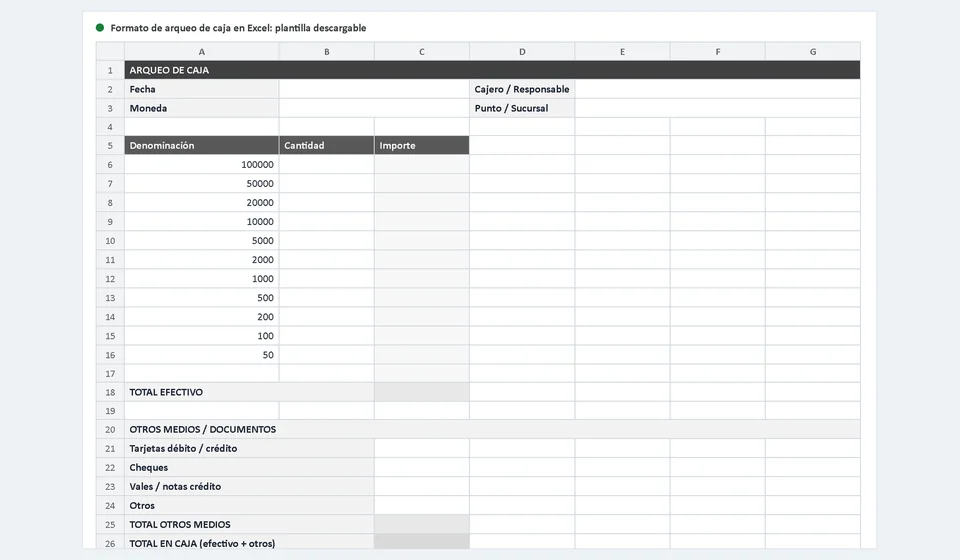Click the Cajero / Responsable value cell
Image resolution: width=960 pixels, height=560 pixels.
tap(718, 89)
